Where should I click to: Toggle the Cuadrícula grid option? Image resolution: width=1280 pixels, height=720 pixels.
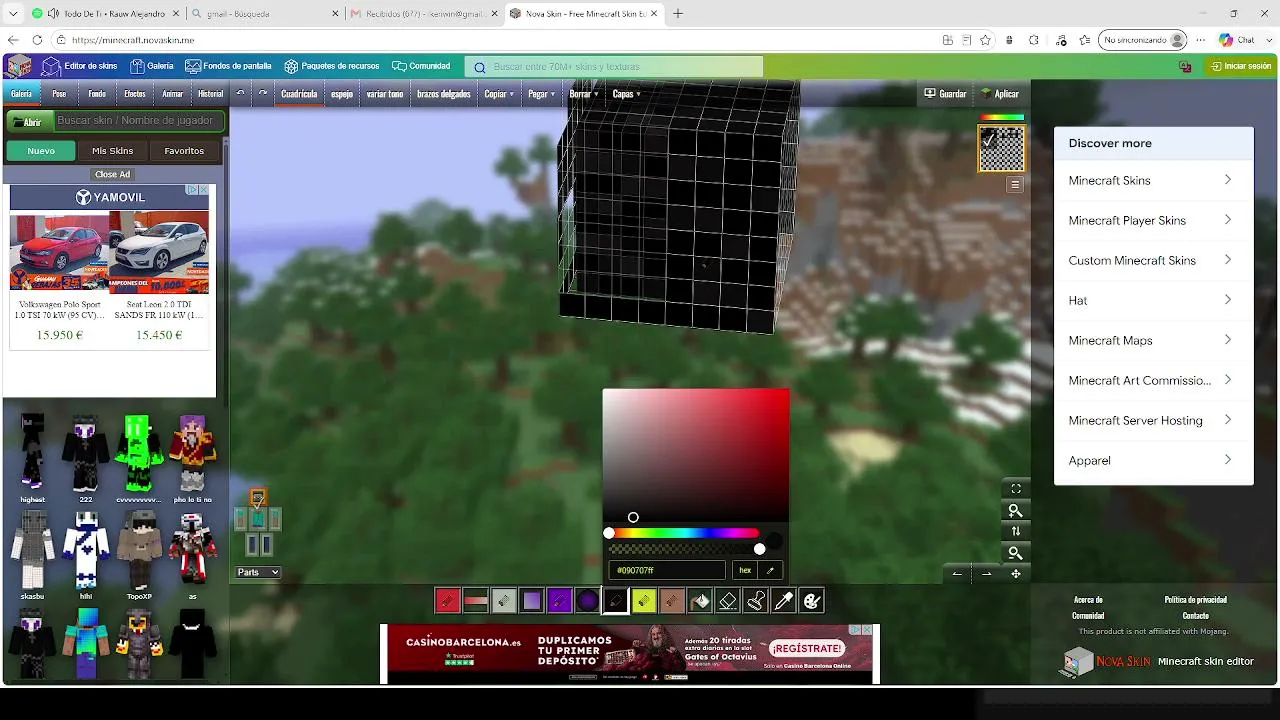pos(299,94)
